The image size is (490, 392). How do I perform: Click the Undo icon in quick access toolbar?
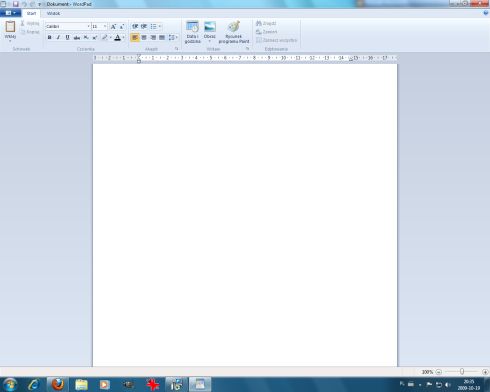point(24,4)
